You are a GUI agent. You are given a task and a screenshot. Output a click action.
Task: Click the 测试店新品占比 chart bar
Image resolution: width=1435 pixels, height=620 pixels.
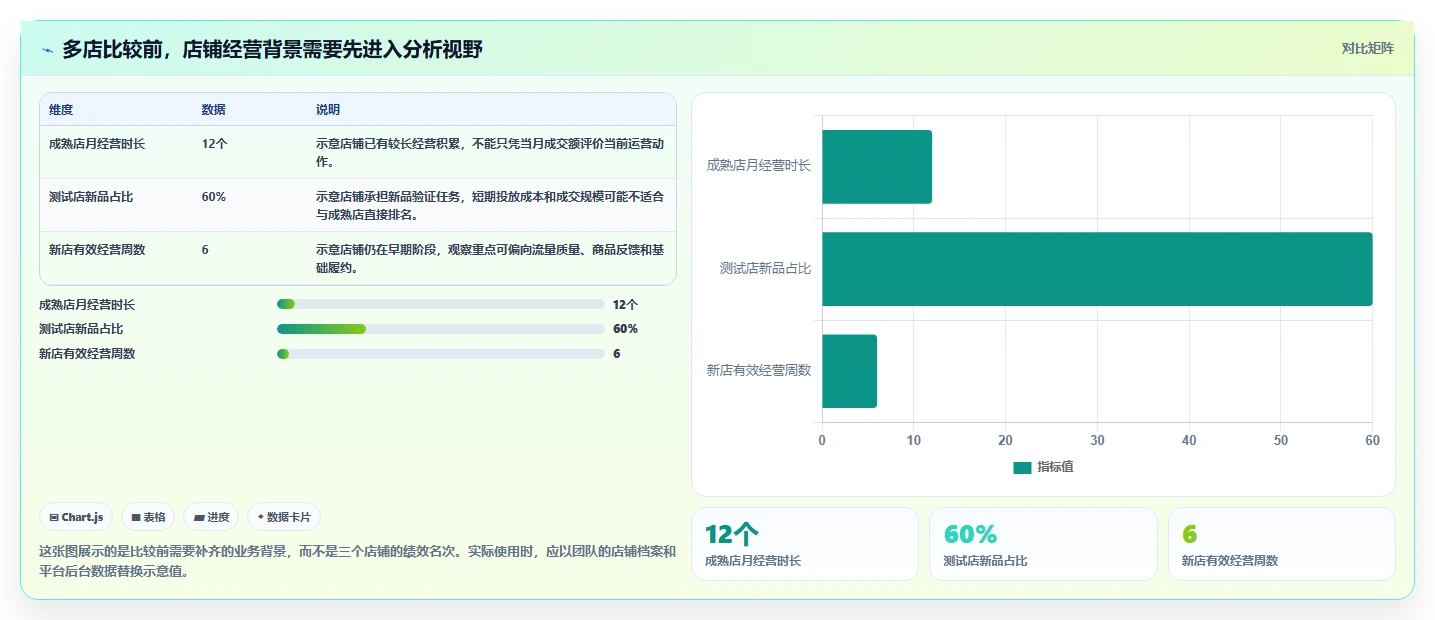(1097, 269)
